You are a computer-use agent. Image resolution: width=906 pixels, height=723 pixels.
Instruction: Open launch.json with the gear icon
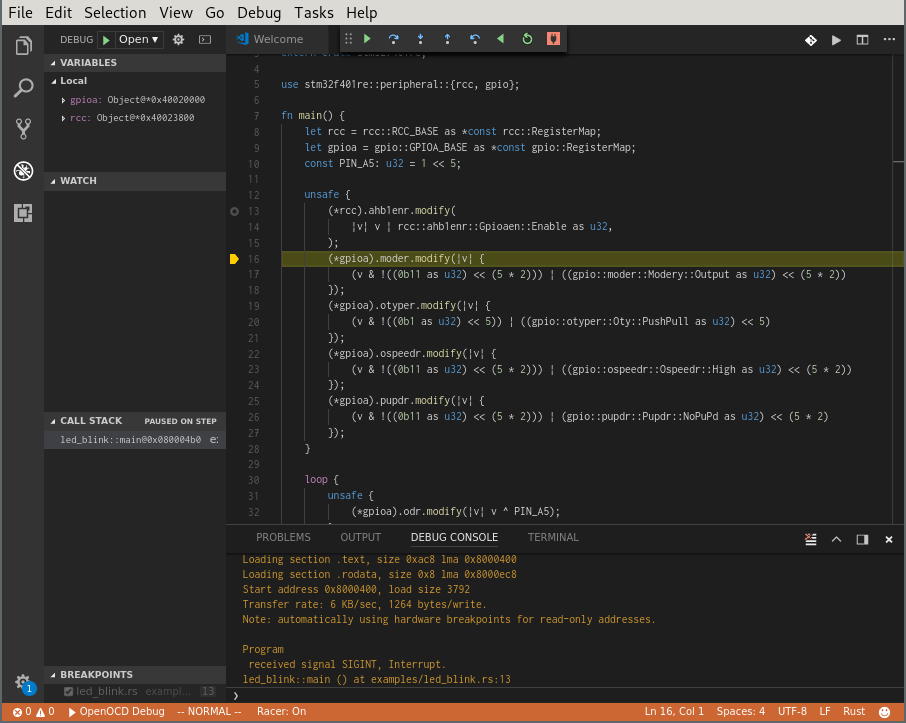click(179, 40)
